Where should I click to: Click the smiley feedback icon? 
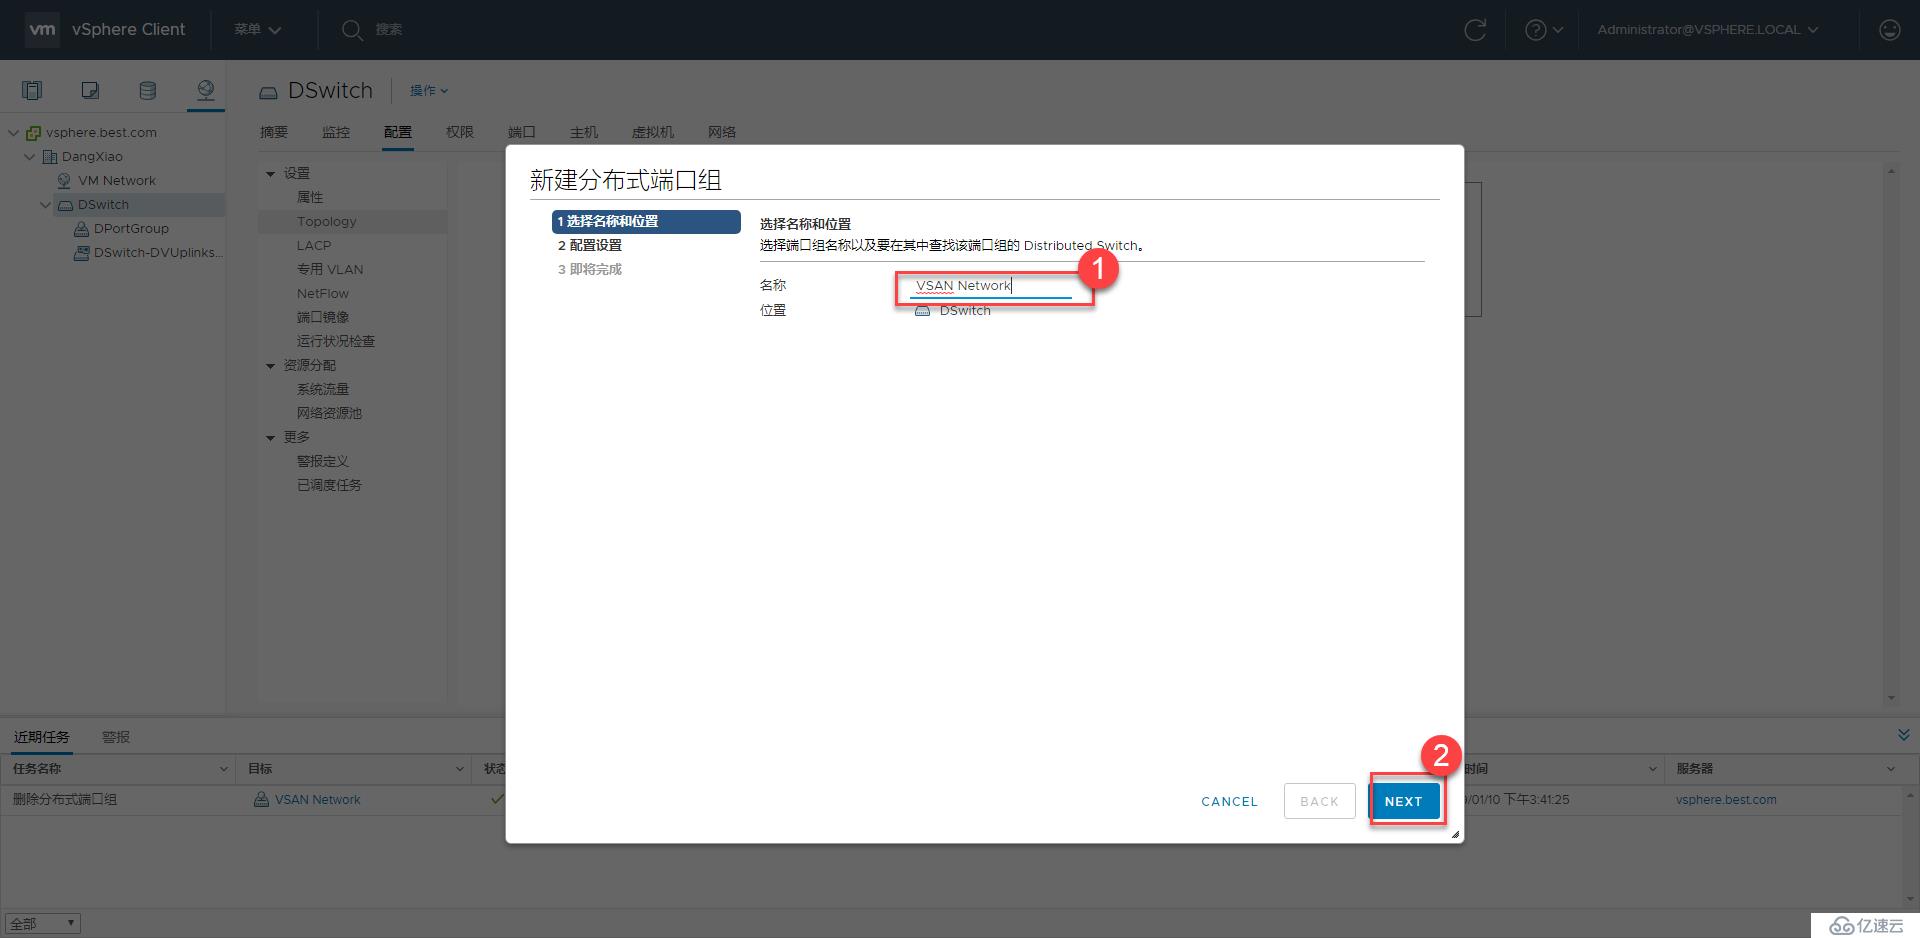(x=1889, y=30)
